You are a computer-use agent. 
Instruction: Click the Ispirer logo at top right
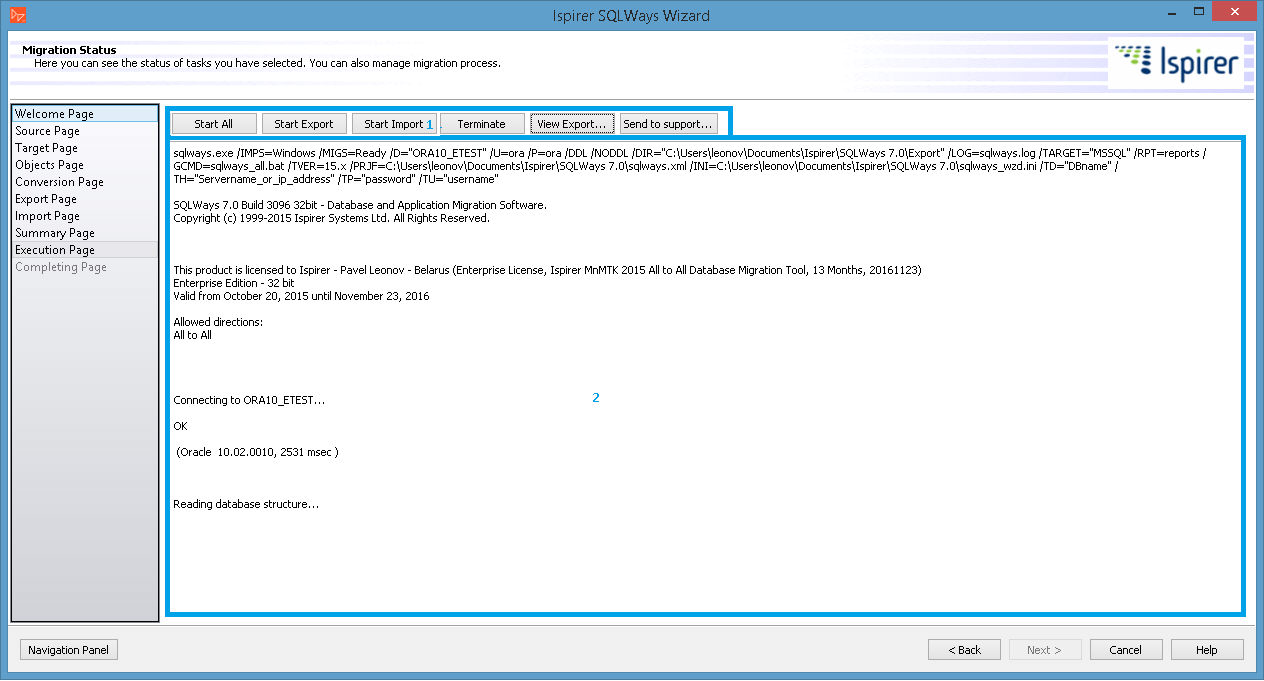1176,61
